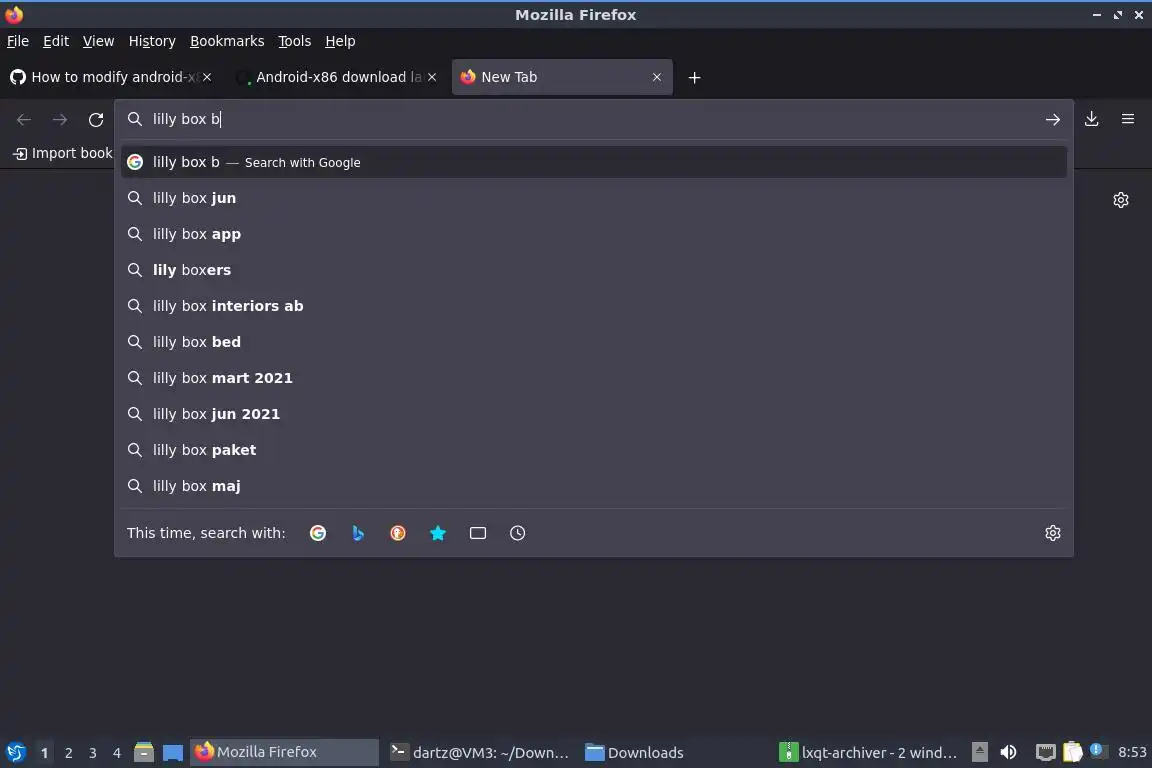Open the Bookmarks menu
This screenshot has width=1152, height=768.
pos(227,41)
